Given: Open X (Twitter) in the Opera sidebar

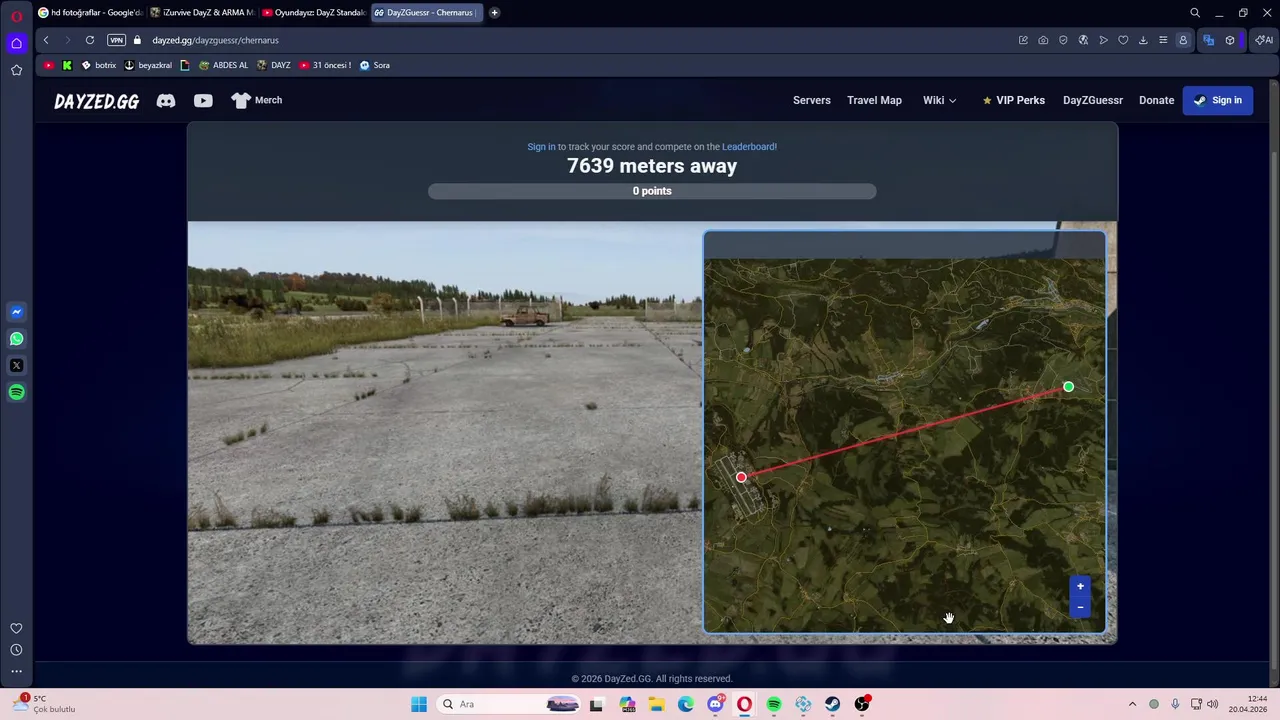Looking at the screenshot, I should coord(17,366).
